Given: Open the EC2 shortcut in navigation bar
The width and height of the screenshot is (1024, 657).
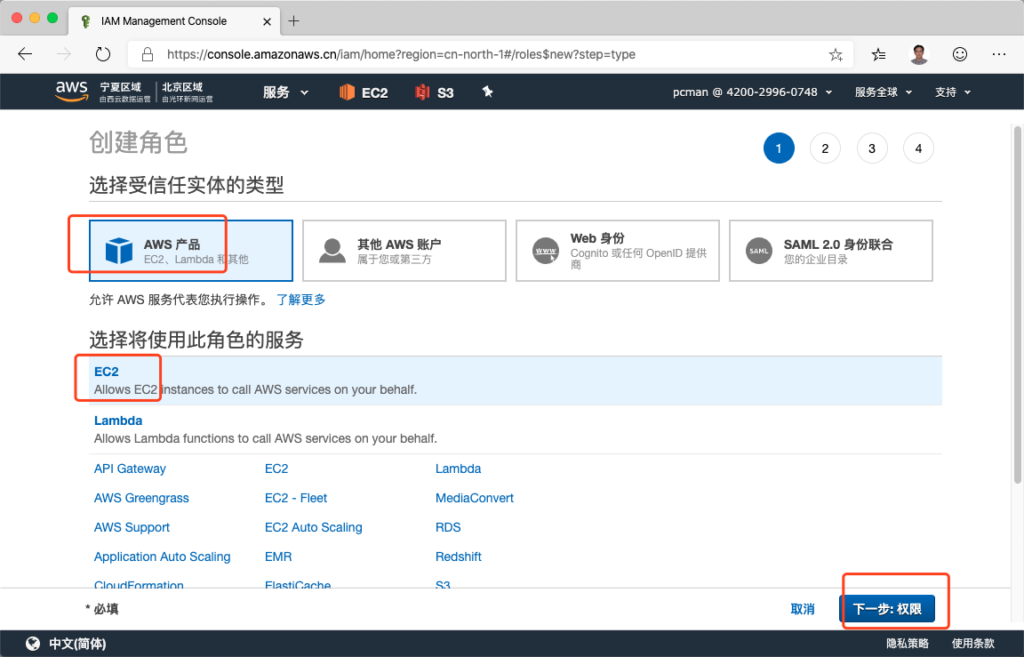Looking at the screenshot, I should click(363, 92).
